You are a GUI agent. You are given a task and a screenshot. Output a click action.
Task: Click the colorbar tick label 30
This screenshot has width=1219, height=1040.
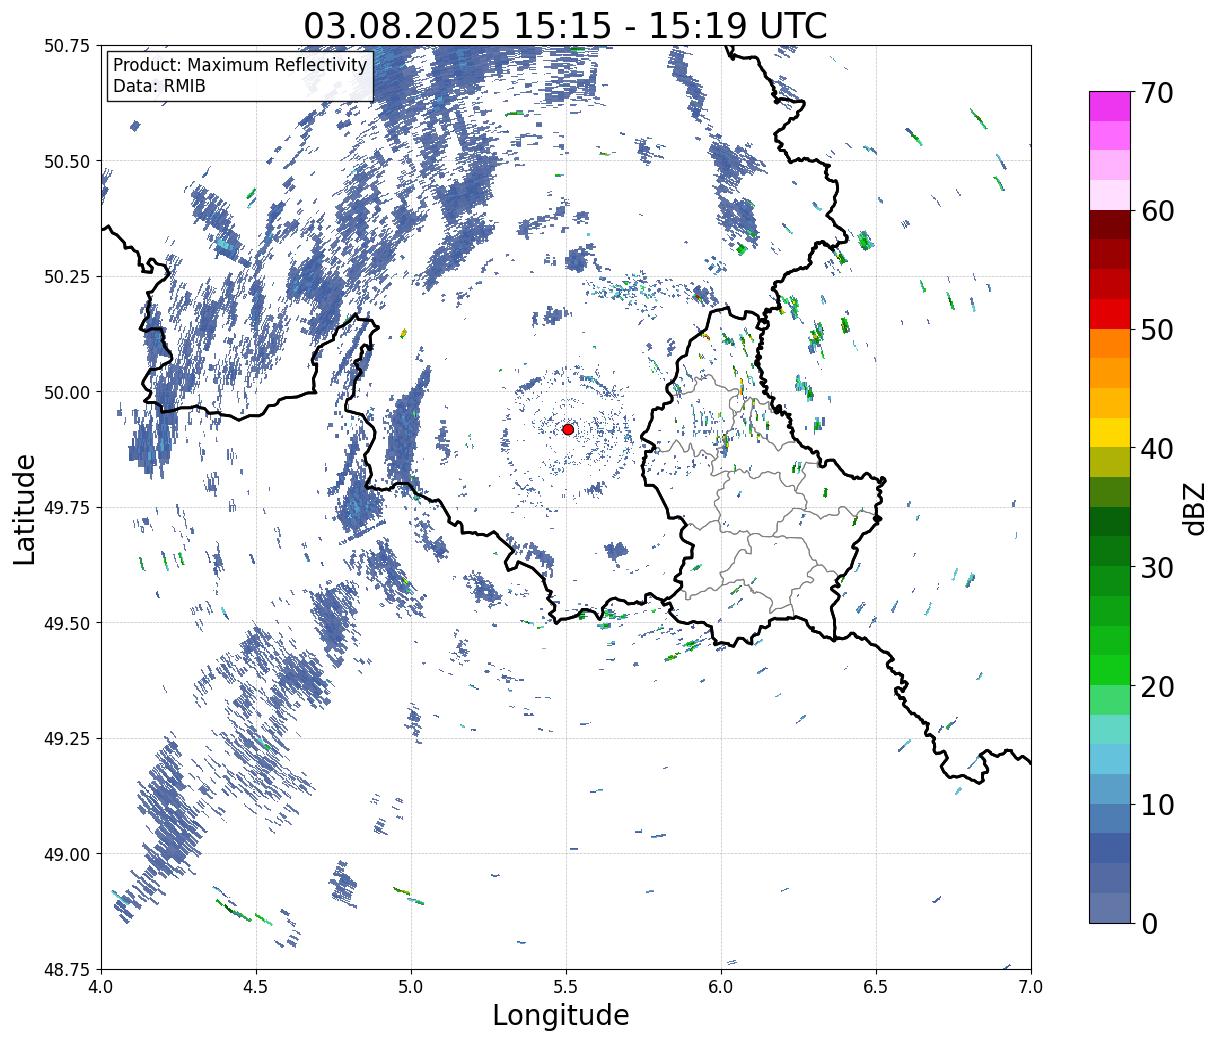tap(1157, 567)
